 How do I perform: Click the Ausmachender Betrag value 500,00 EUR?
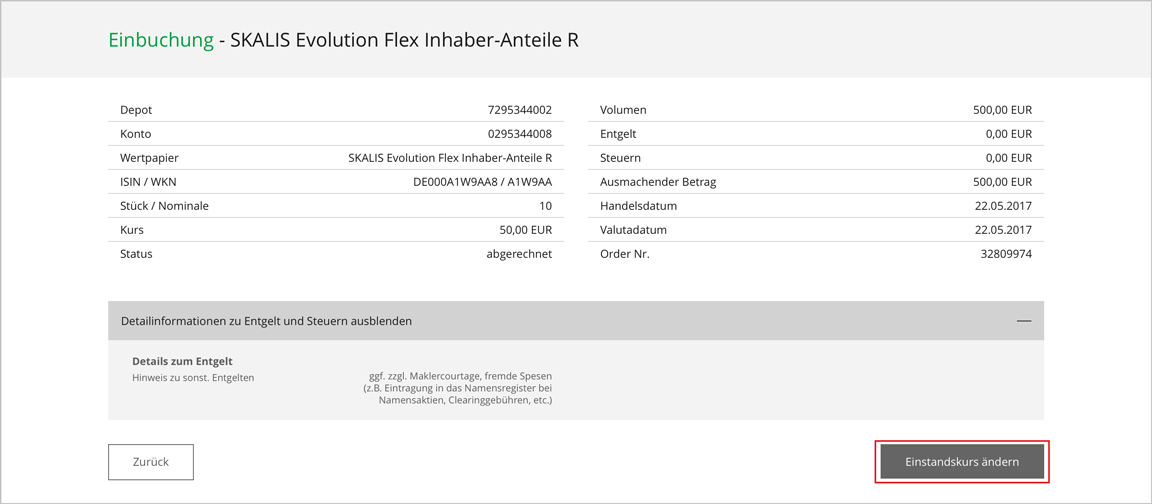coord(1003,182)
